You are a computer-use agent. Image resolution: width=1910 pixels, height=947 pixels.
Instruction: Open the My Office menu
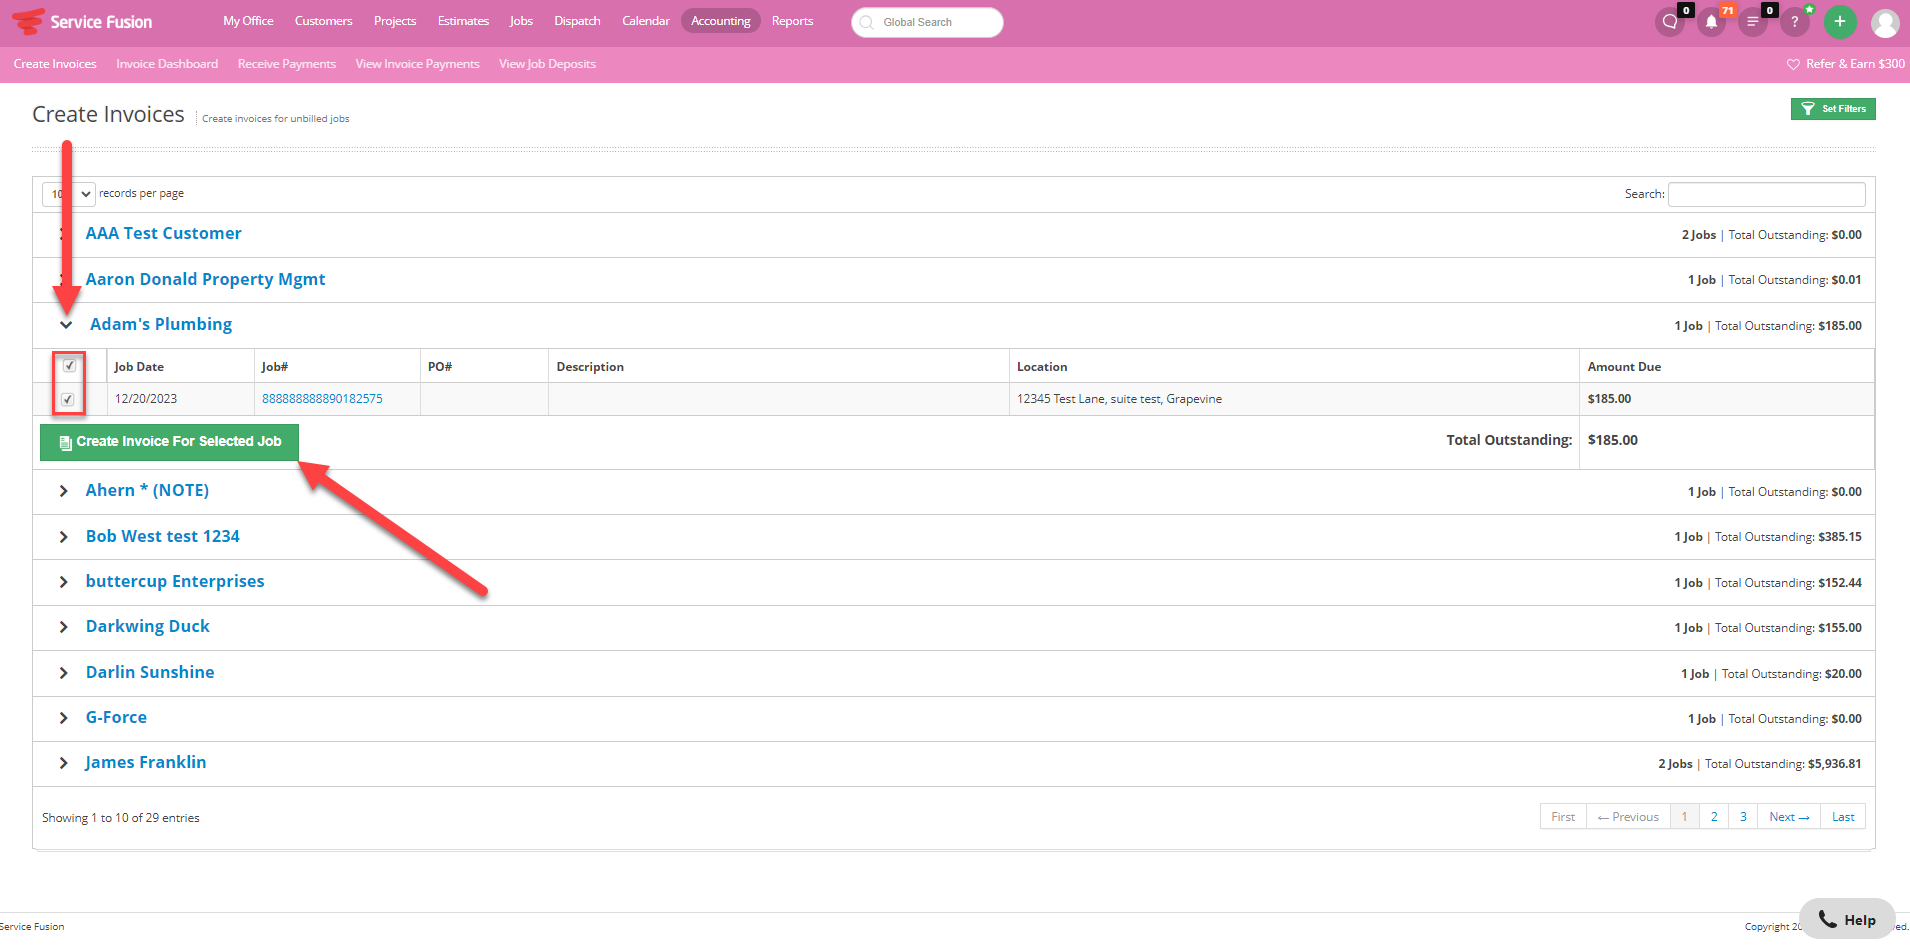coord(248,21)
